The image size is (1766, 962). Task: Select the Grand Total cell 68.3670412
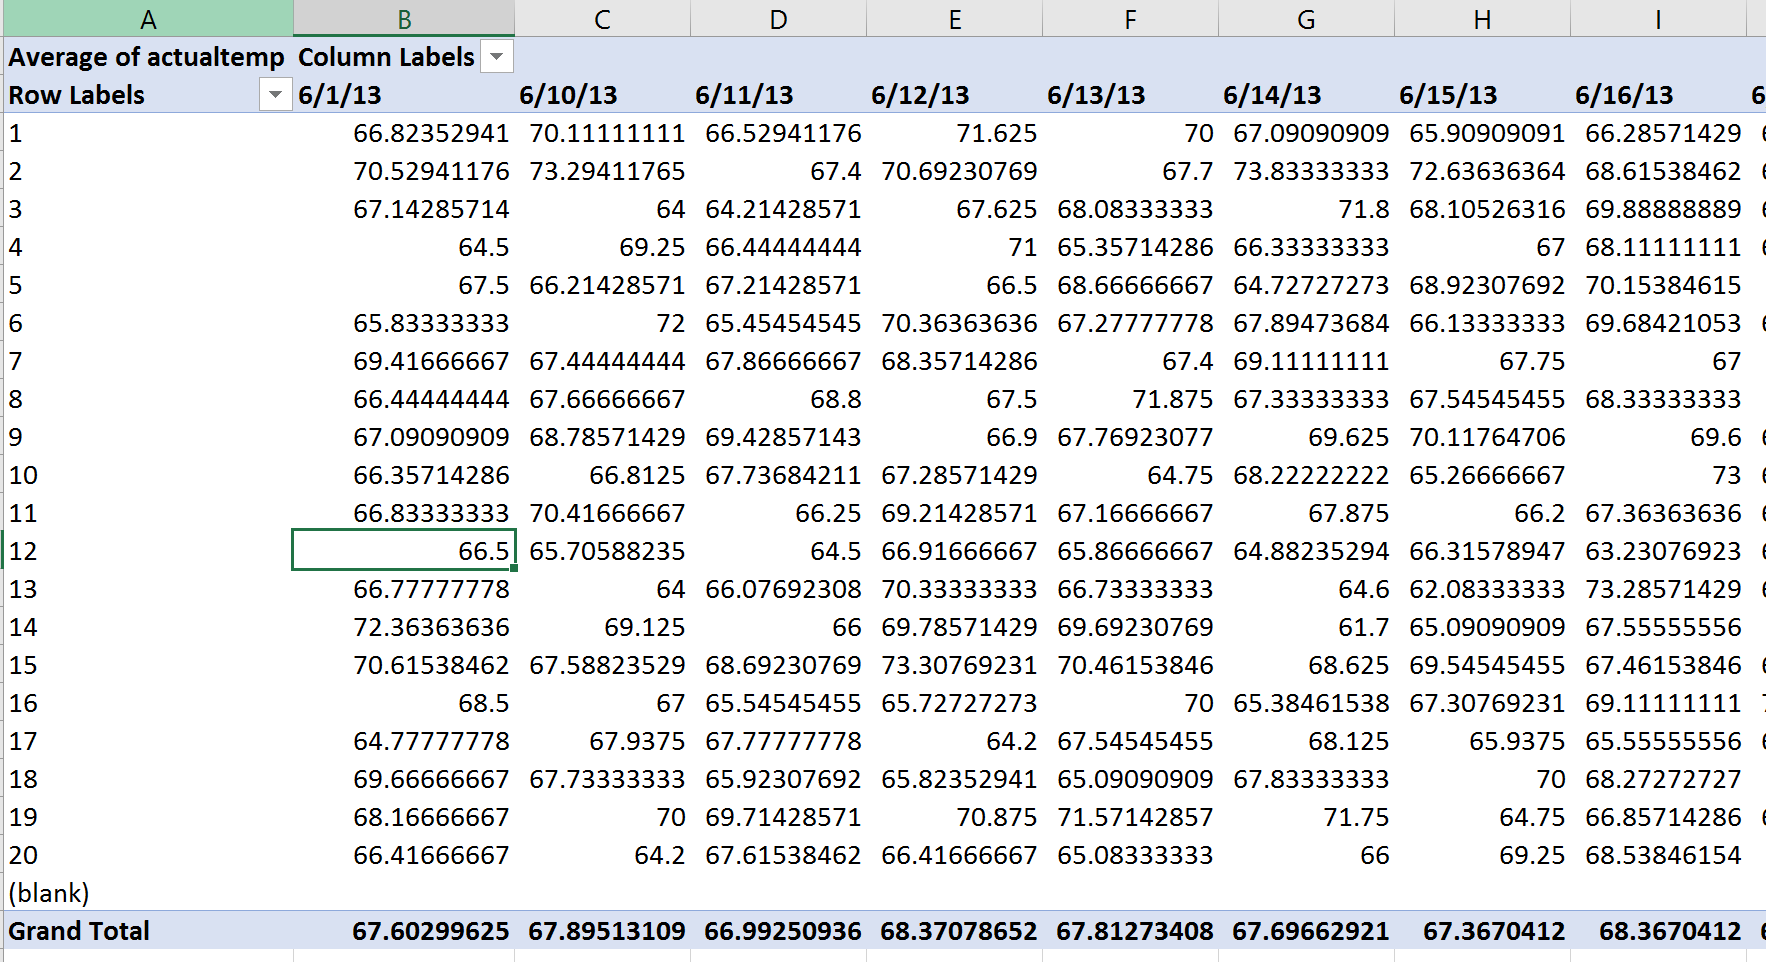[x=1658, y=931]
